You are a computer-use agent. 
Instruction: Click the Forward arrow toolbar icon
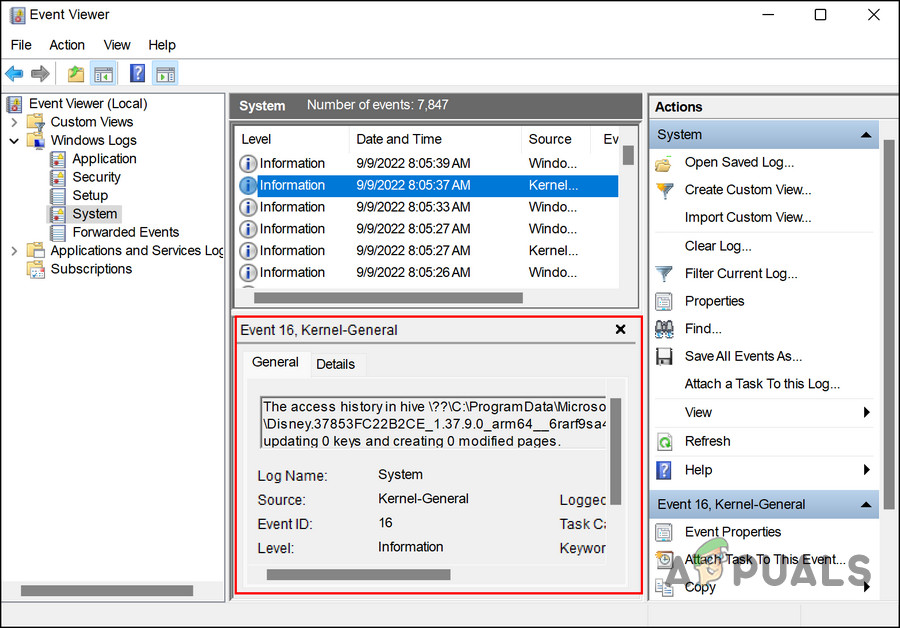tap(40, 73)
